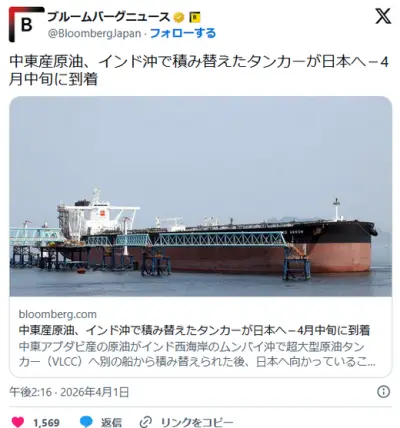400x428 pixels.
Task: Open the bloomberg.com domain link
Action: click(58, 314)
